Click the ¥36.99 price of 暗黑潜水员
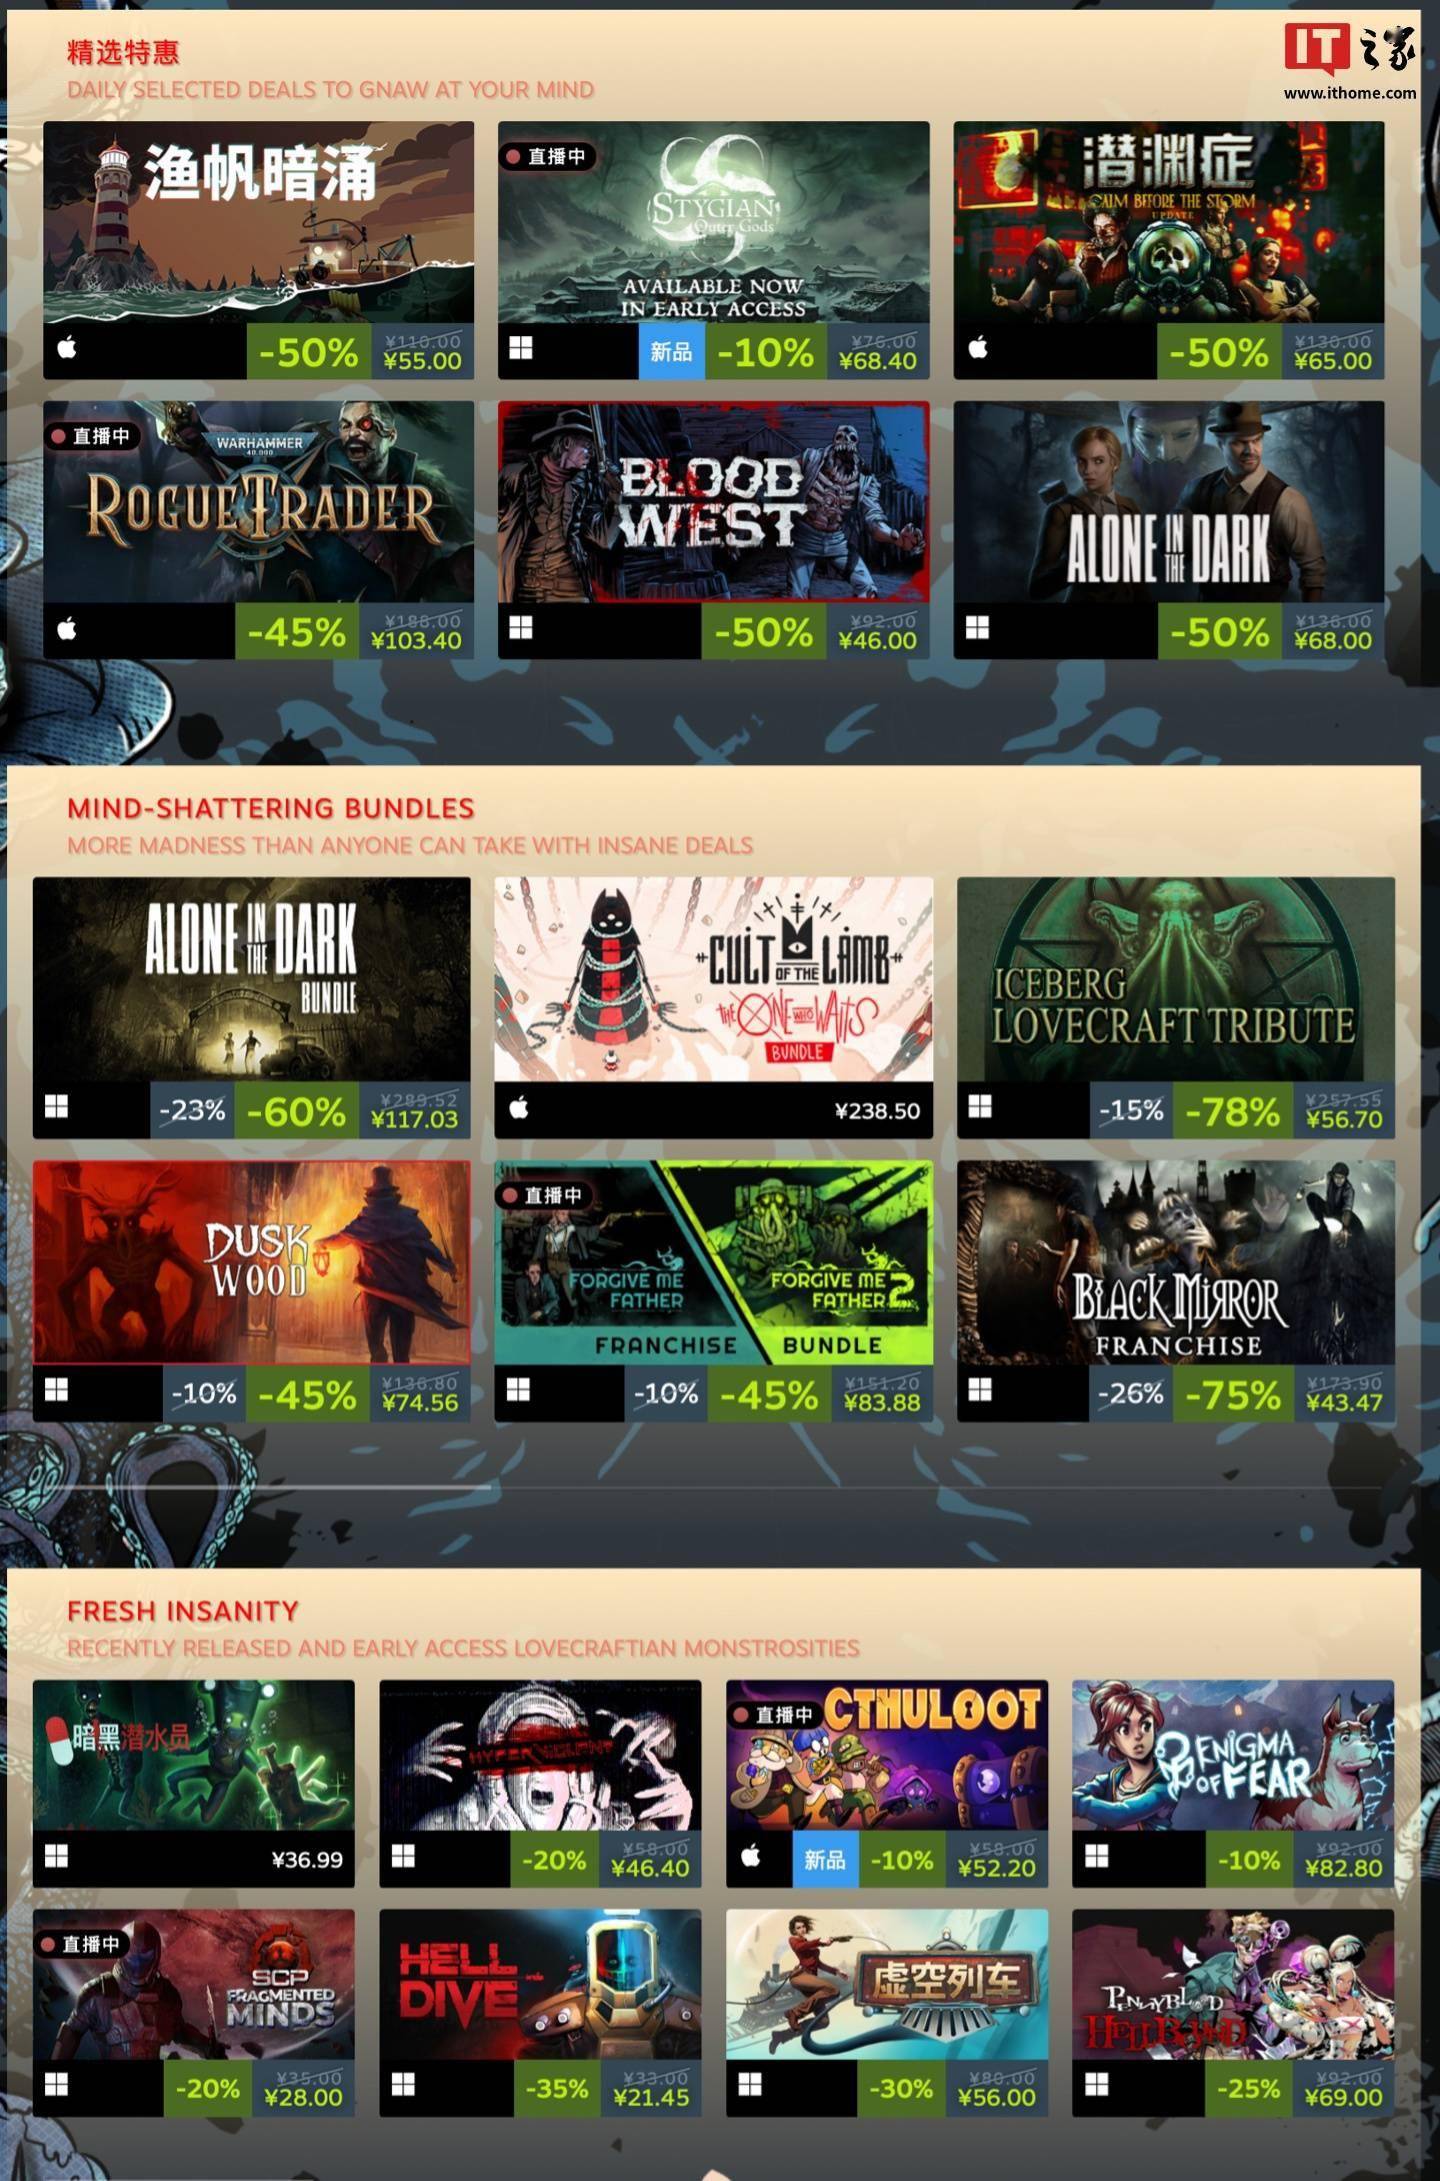The width and height of the screenshot is (1440, 2181). tap(307, 1859)
